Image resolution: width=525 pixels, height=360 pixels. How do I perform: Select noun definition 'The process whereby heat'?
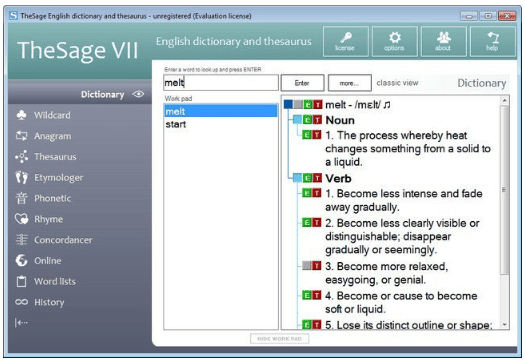point(408,148)
